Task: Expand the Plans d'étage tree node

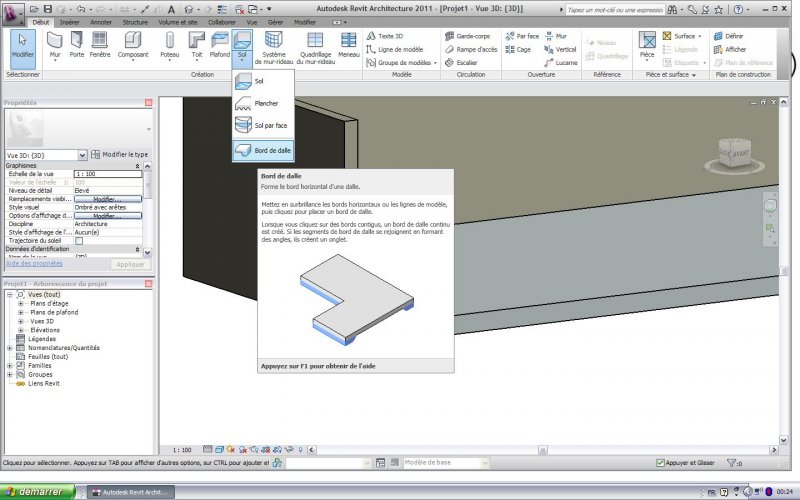Action: click(x=21, y=304)
